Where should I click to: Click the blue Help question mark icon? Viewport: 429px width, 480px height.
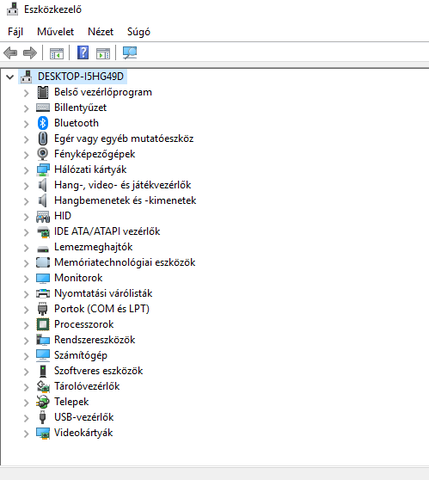point(83,53)
